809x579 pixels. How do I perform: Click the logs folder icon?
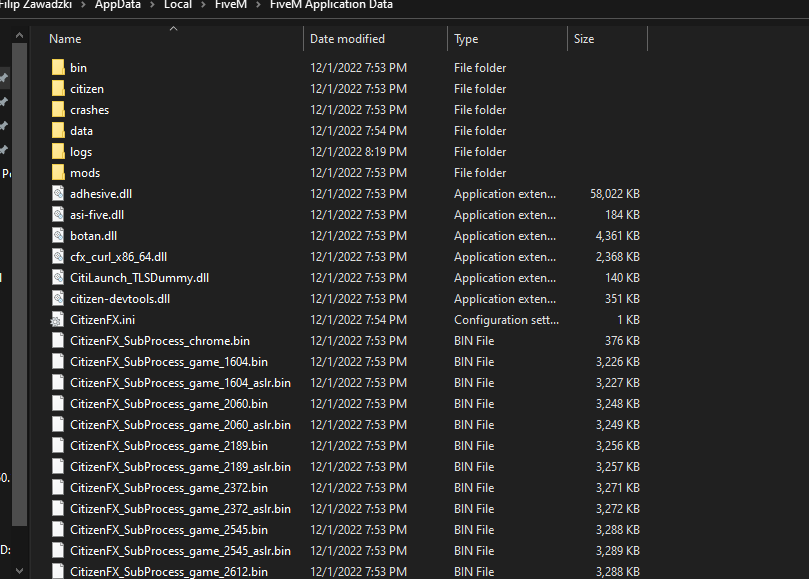[58, 152]
